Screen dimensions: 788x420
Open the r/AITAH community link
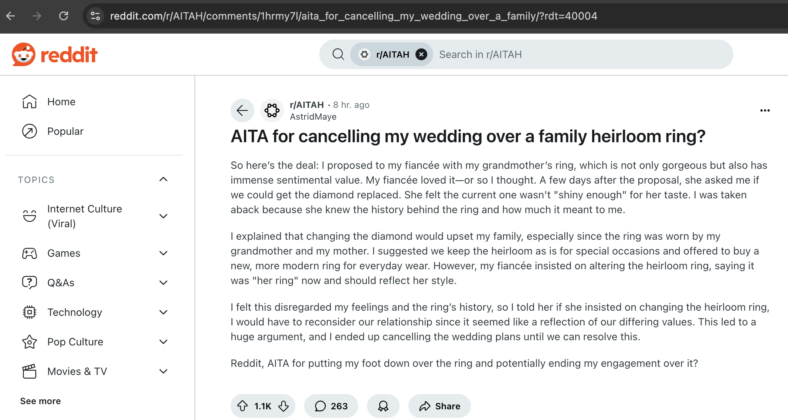coord(307,104)
